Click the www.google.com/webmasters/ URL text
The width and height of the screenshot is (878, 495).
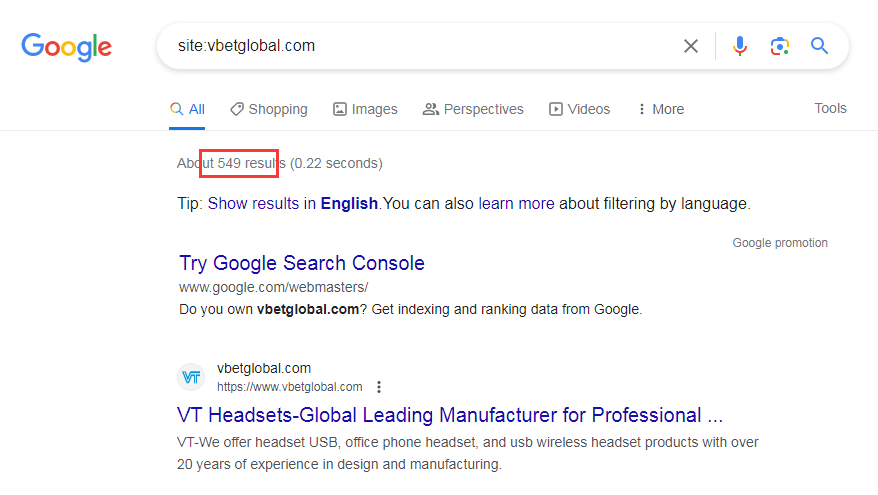273,287
